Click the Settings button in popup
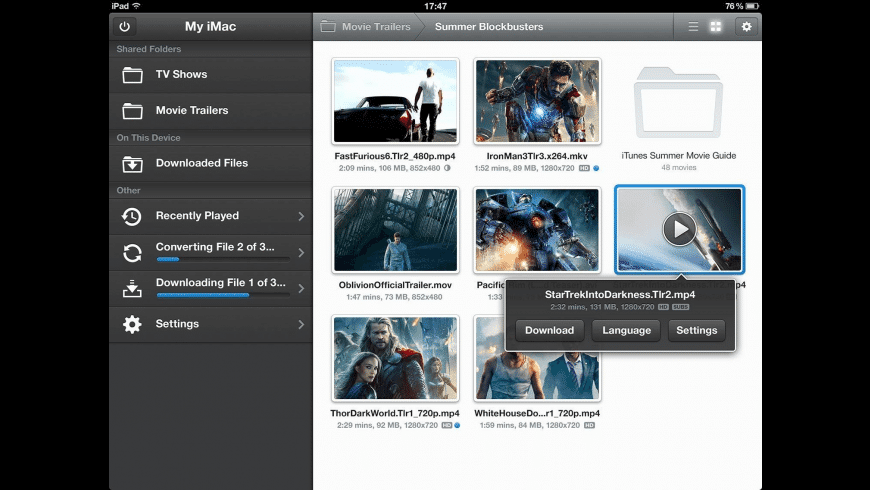The height and width of the screenshot is (490, 870). point(697,330)
